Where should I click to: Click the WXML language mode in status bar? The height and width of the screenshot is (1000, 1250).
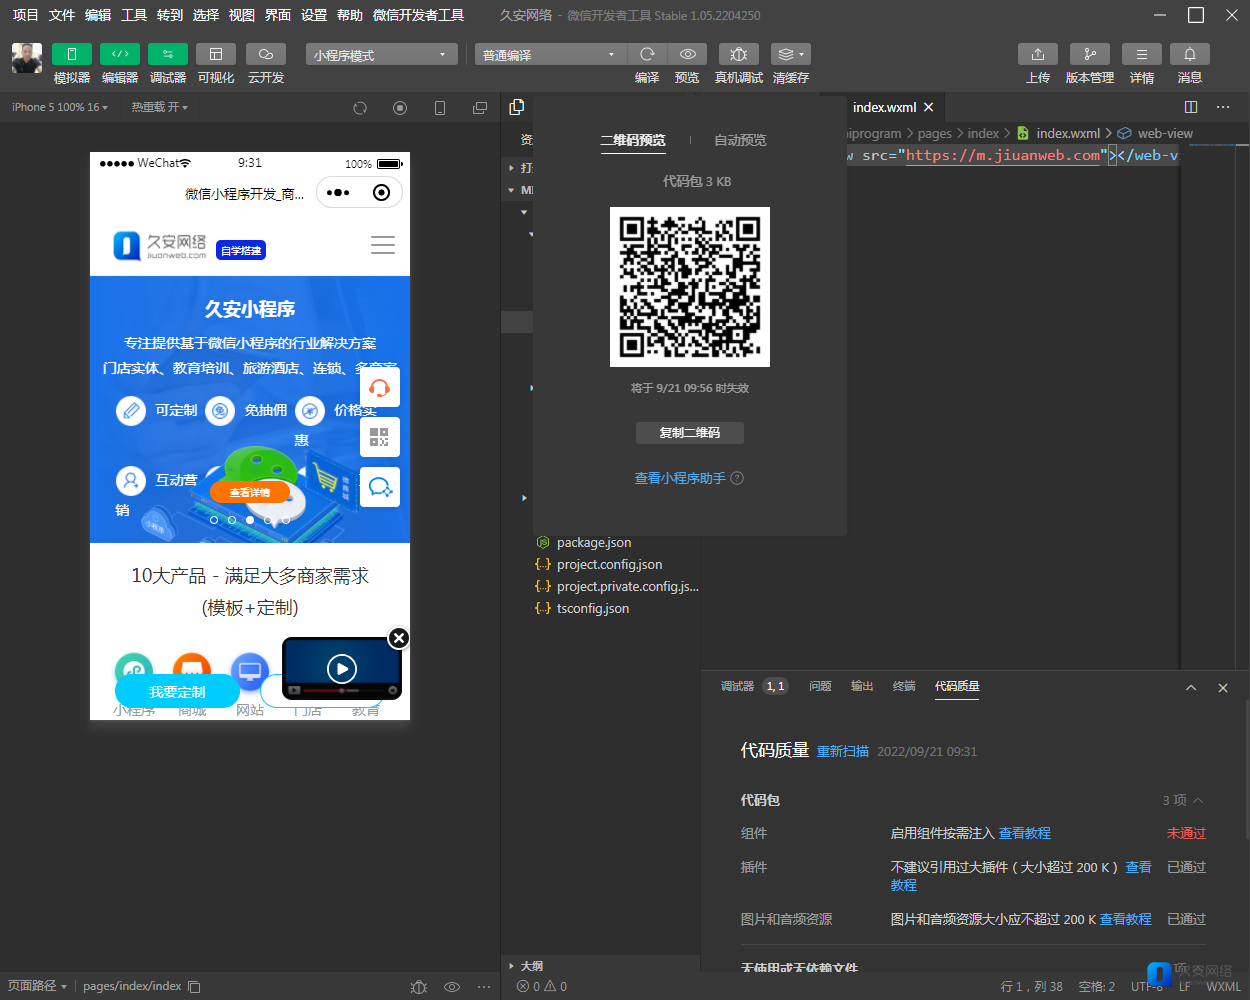(x=1223, y=987)
